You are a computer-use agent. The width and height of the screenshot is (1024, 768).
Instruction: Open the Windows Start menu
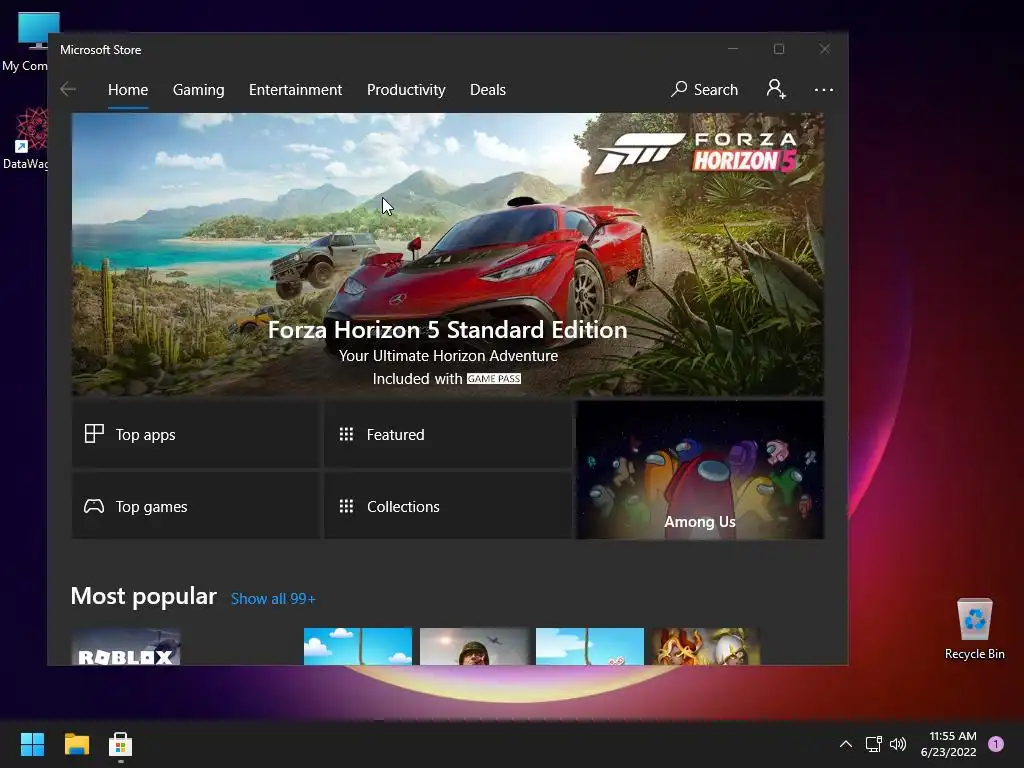point(32,744)
